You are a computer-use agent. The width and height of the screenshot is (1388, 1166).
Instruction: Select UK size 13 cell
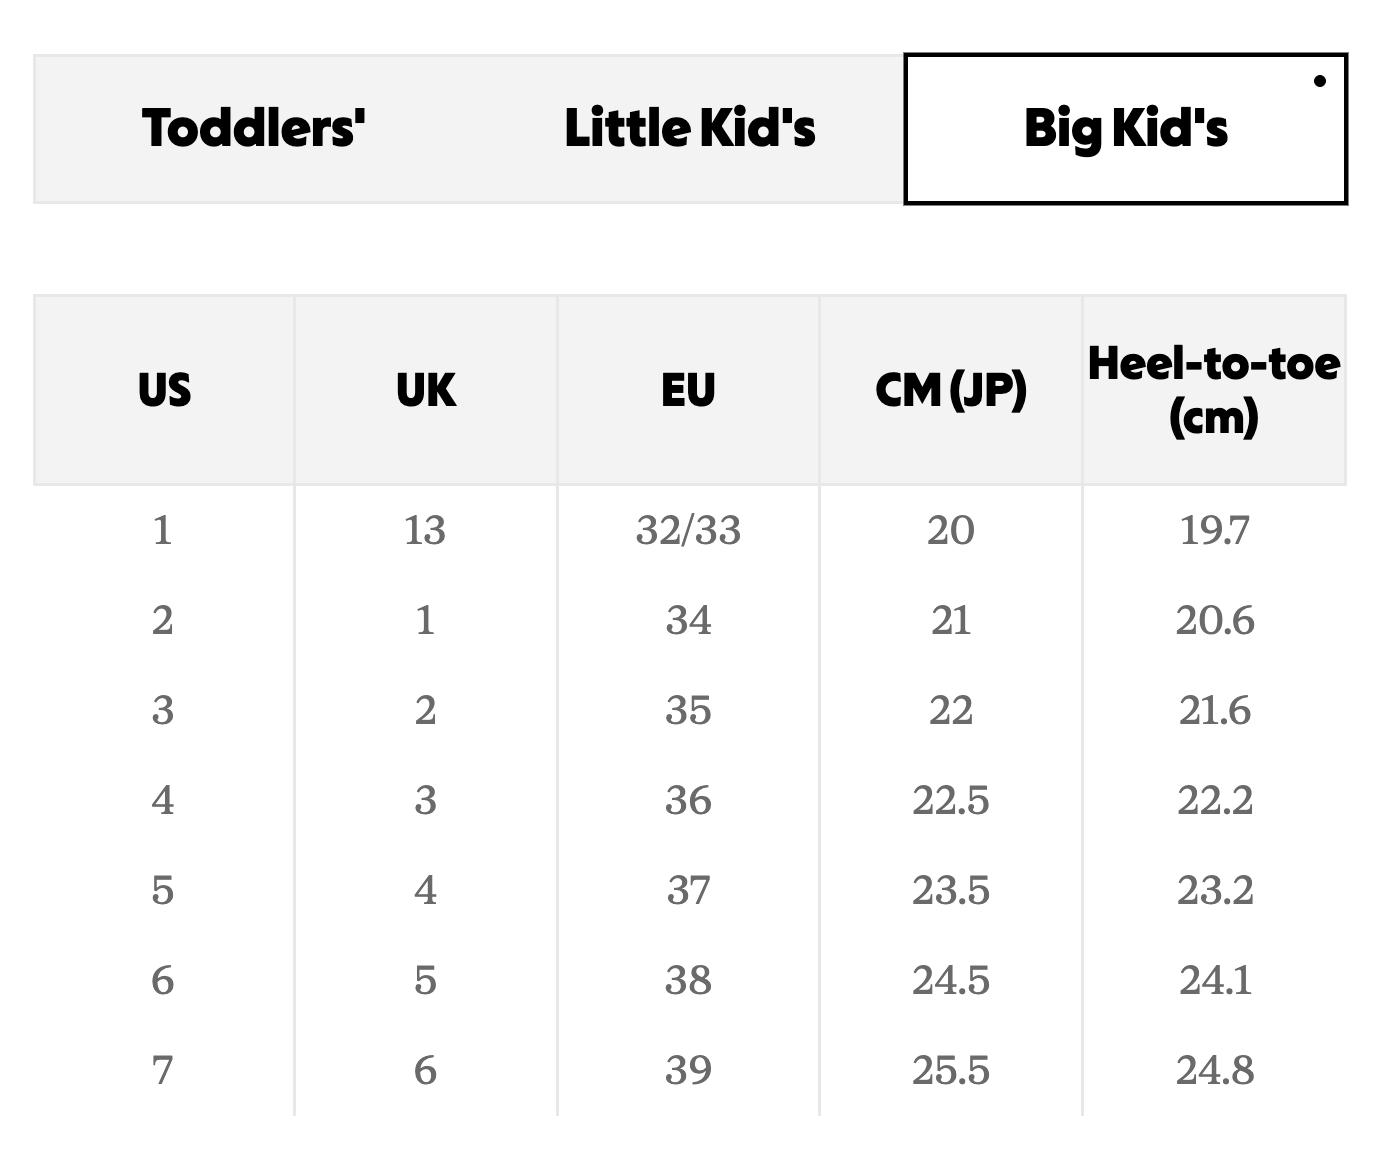[425, 530]
